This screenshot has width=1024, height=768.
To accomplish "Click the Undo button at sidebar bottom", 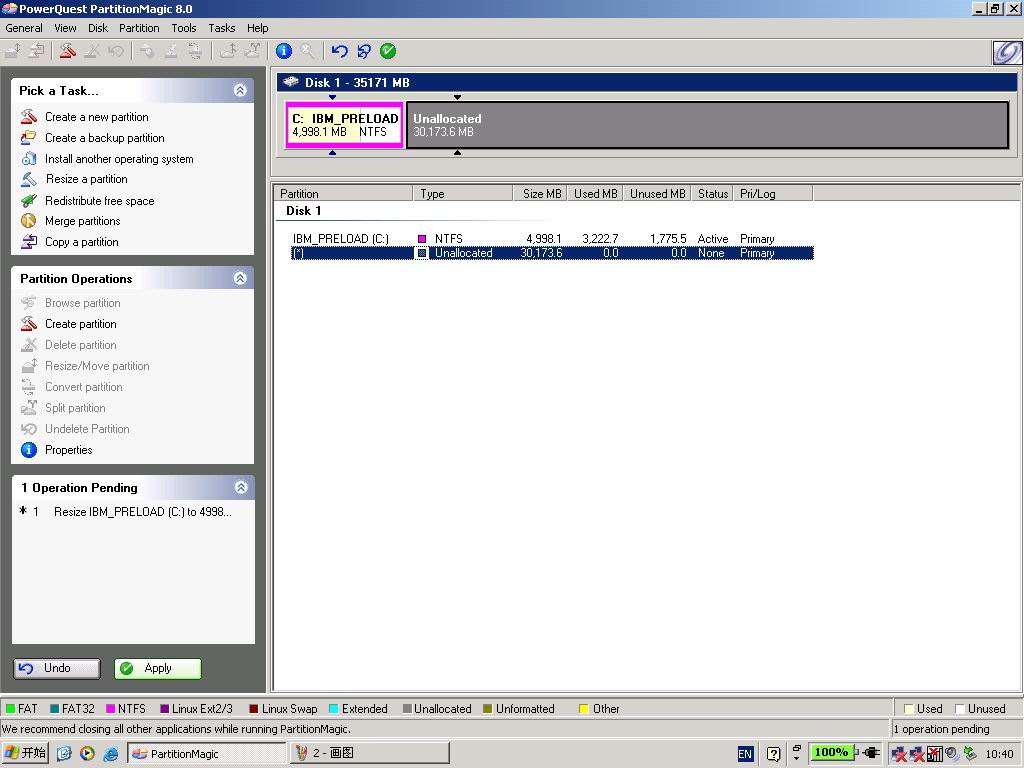I will (57, 668).
